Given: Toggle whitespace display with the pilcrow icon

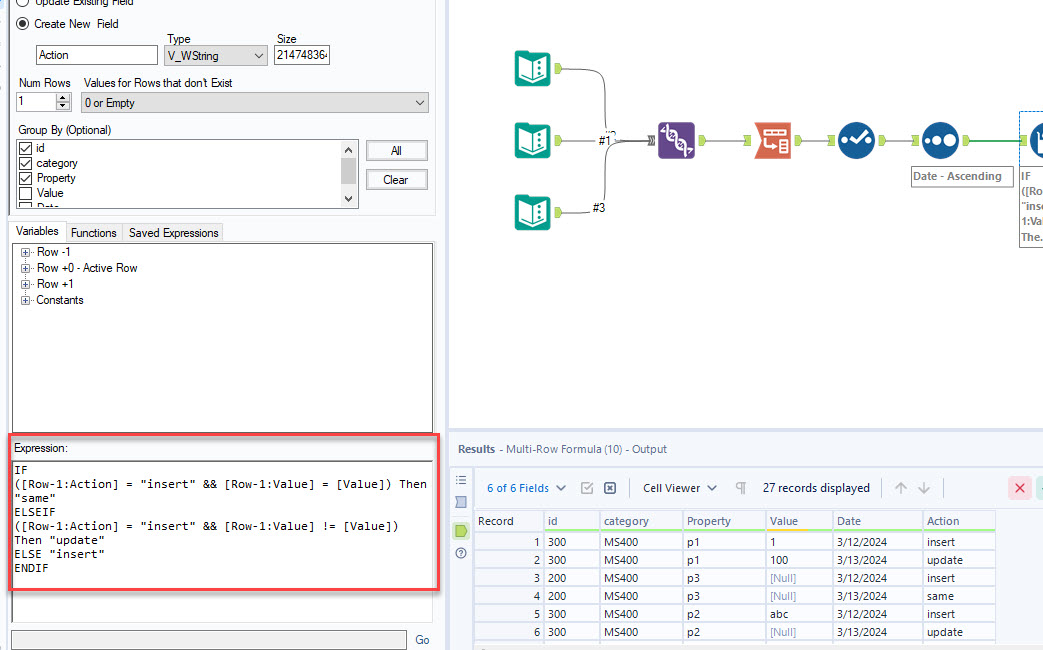Looking at the screenshot, I should coord(741,488).
